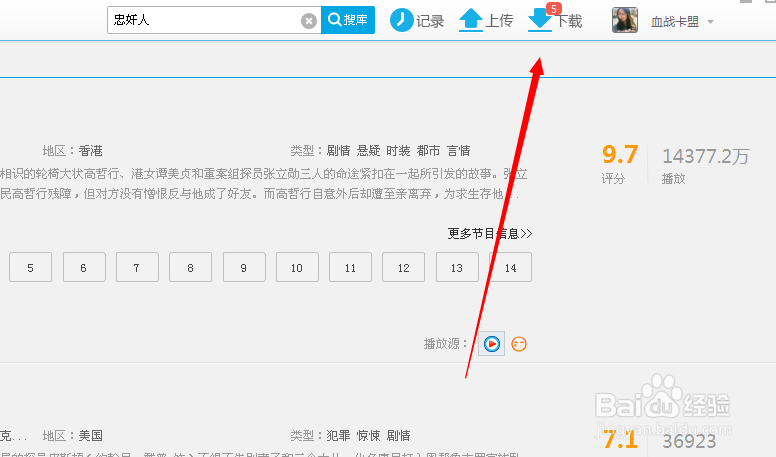Screen dimensions: 776x457
Task: Select episode 10
Action: 297,267
